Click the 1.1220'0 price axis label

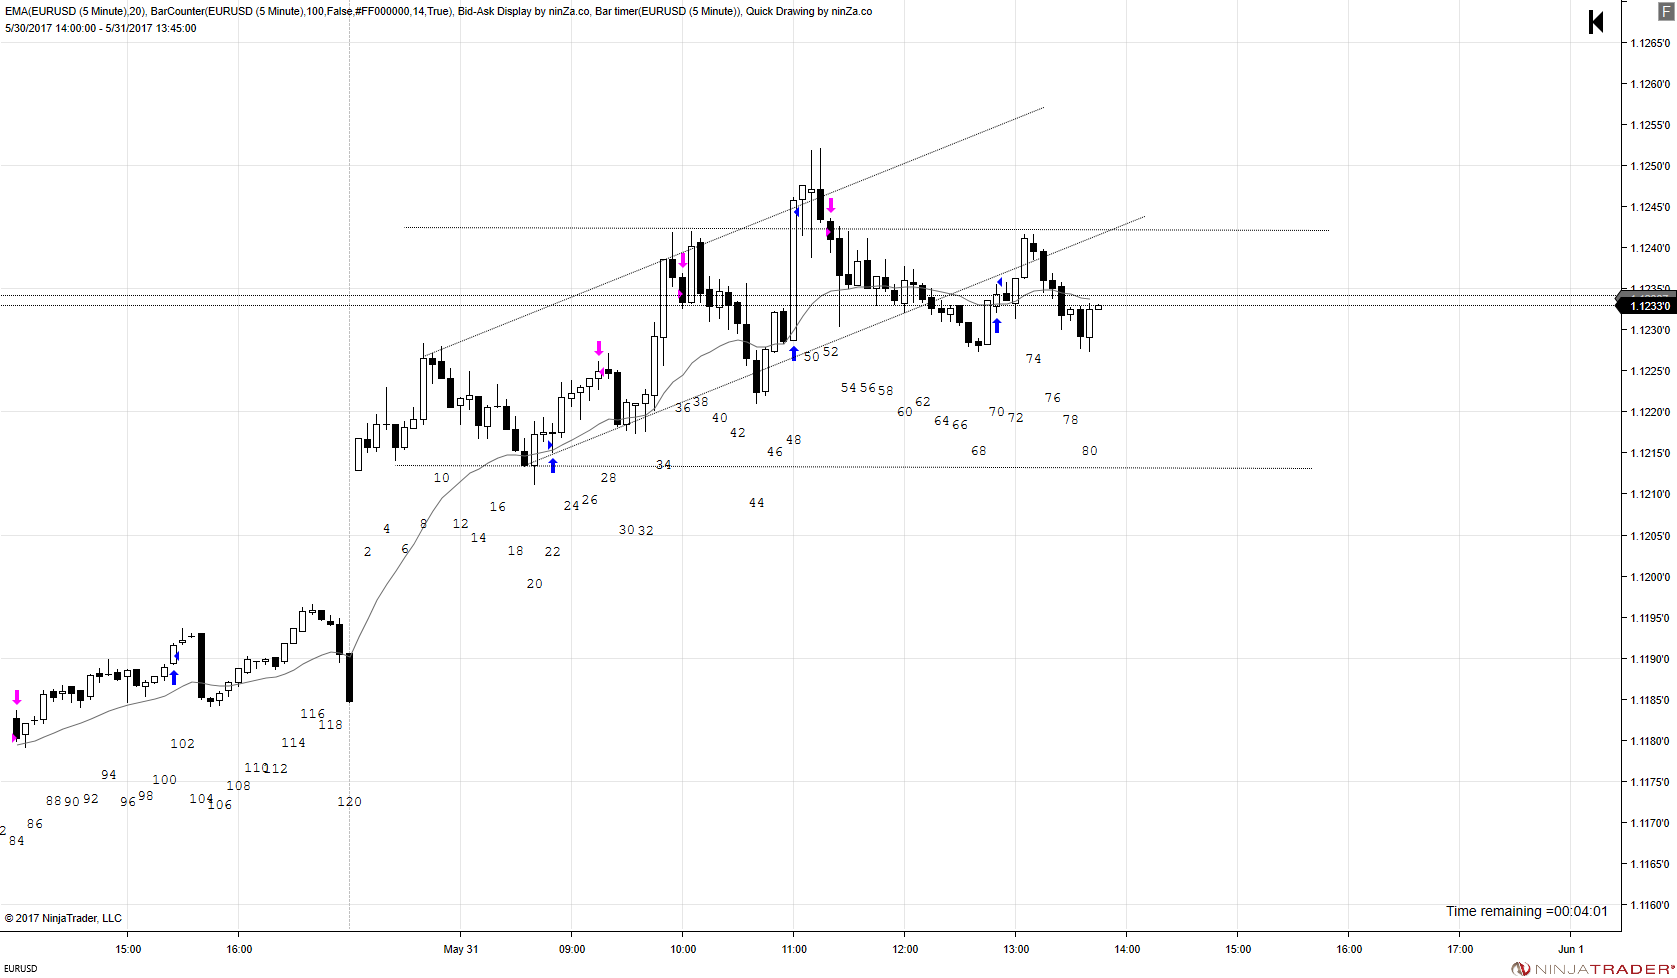1650,412
